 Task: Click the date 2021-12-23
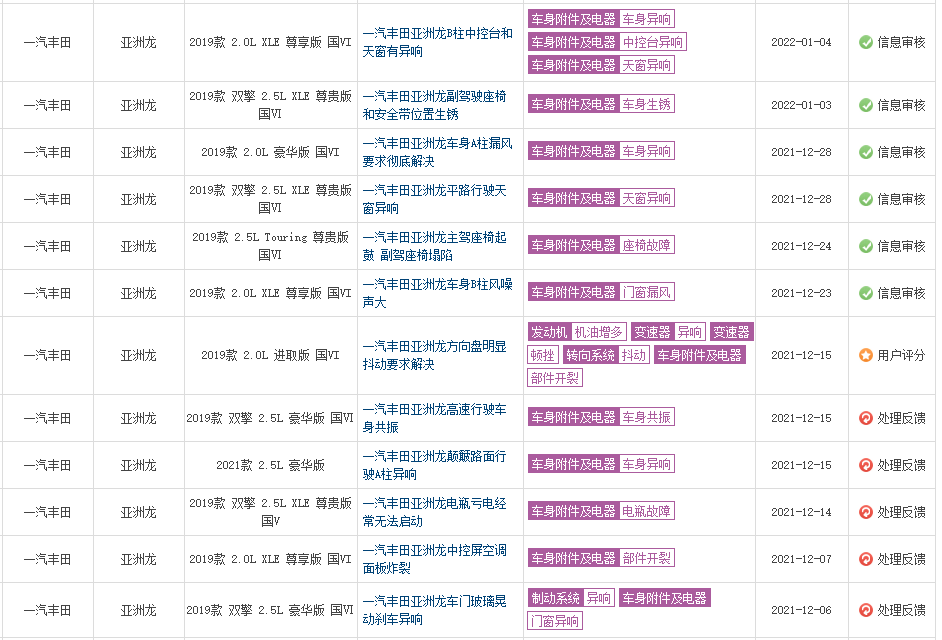pos(801,293)
